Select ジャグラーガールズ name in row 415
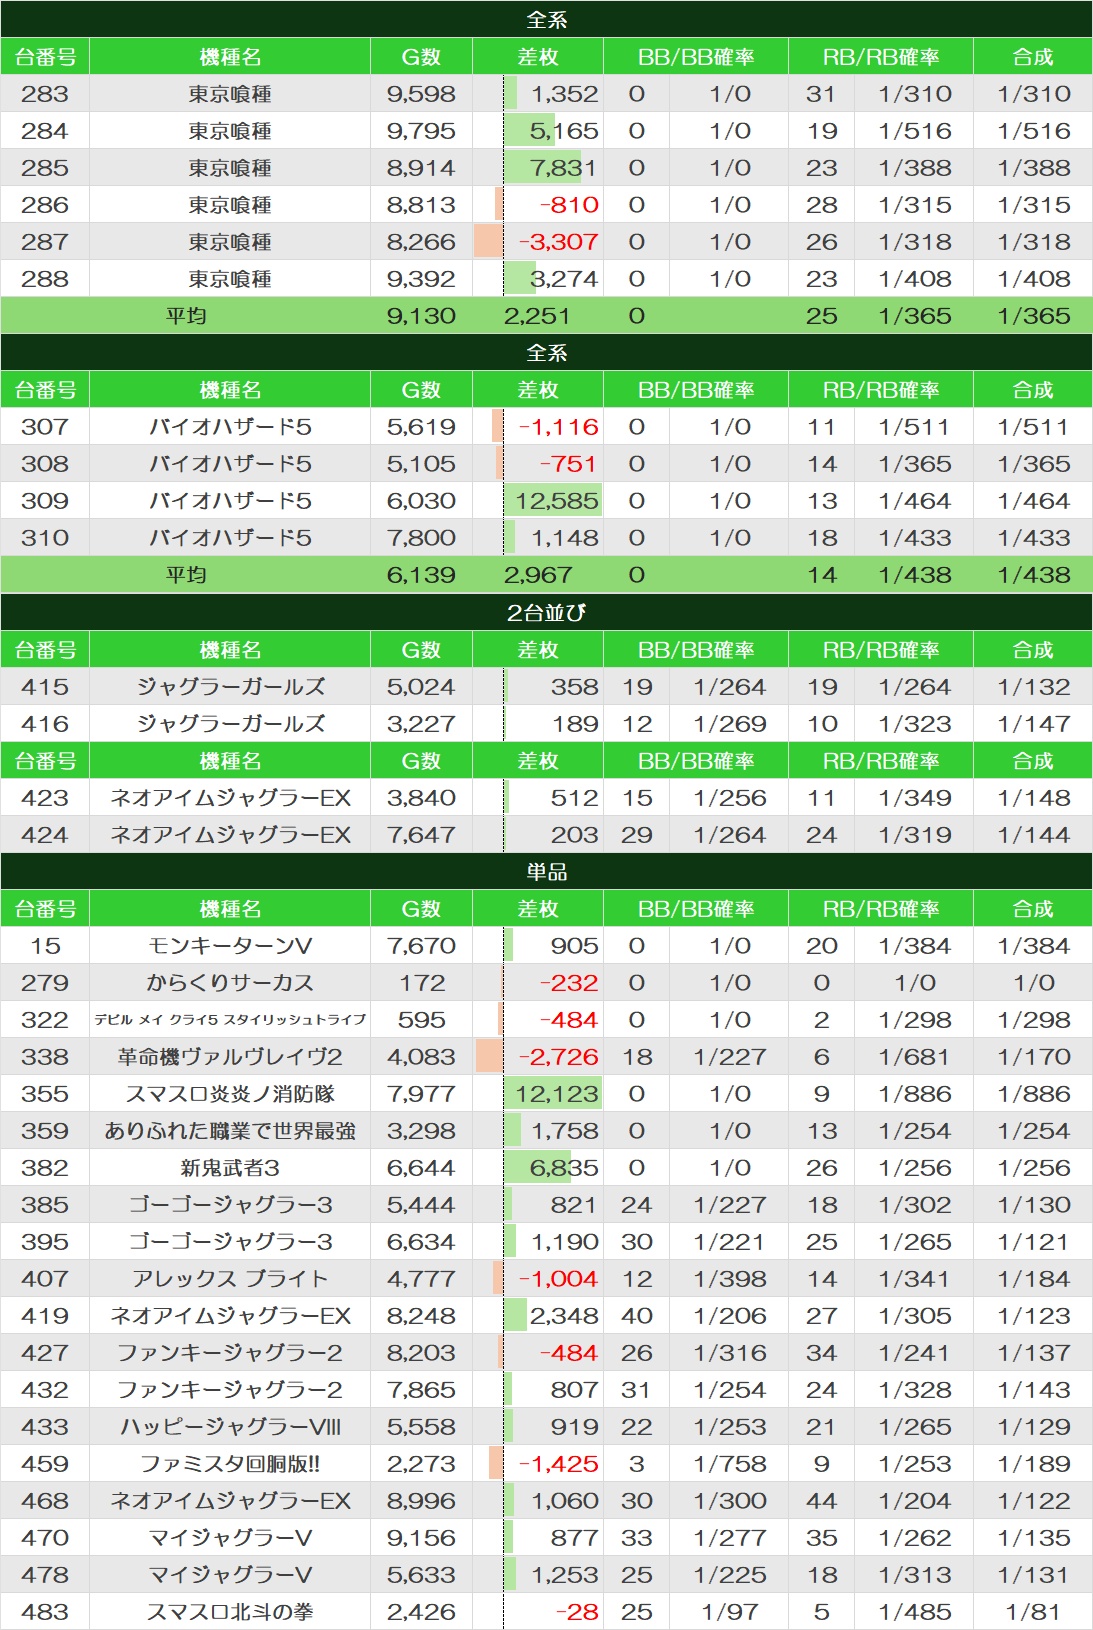 coord(230,687)
